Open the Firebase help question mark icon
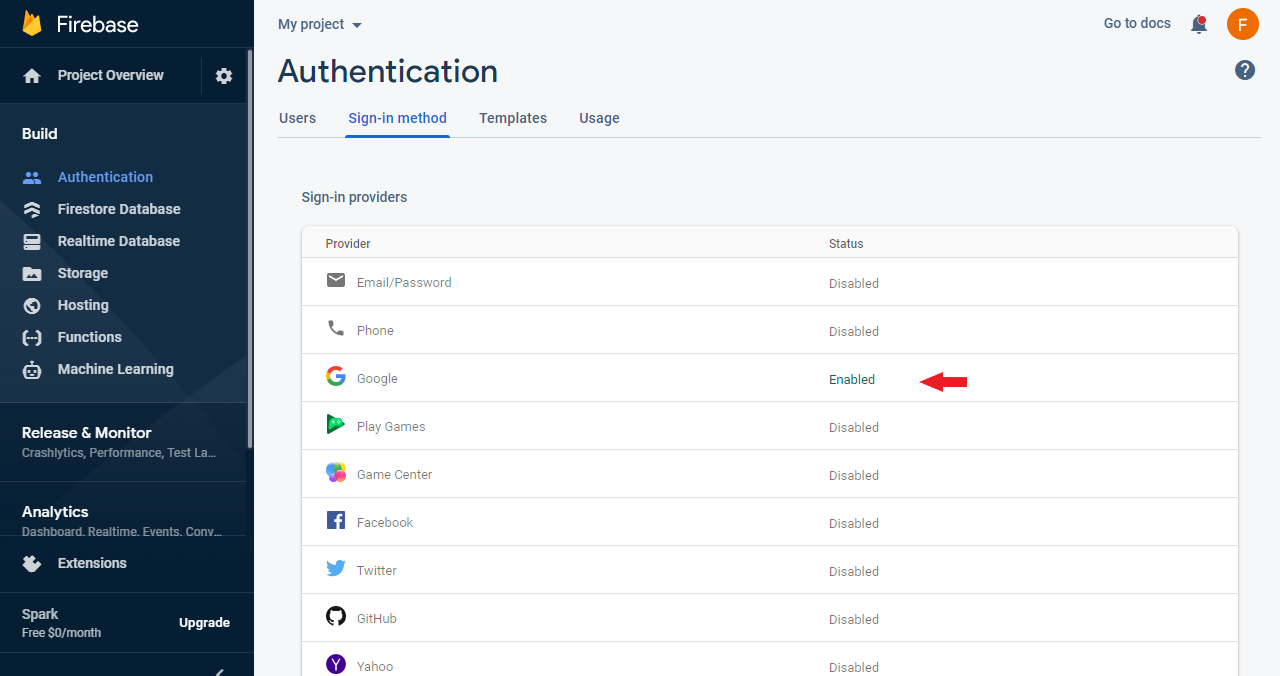Screen dimensions: 1280x676 [x=1244, y=70]
